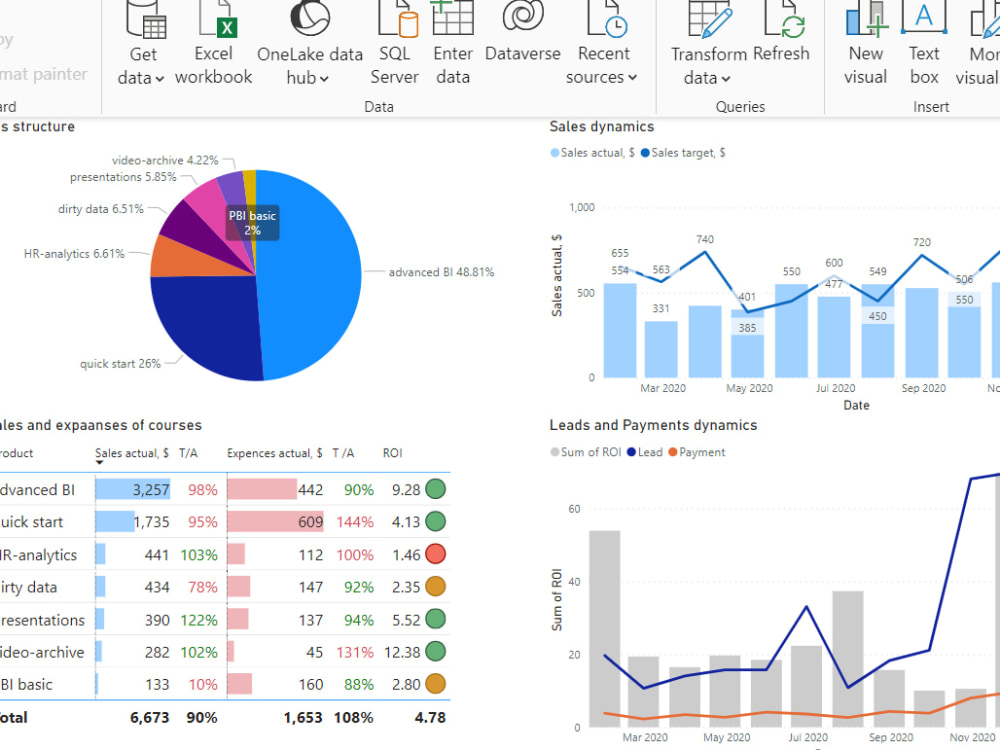Insert a New visual
This screenshot has height=750, width=1000.
(x=865, y=30)
